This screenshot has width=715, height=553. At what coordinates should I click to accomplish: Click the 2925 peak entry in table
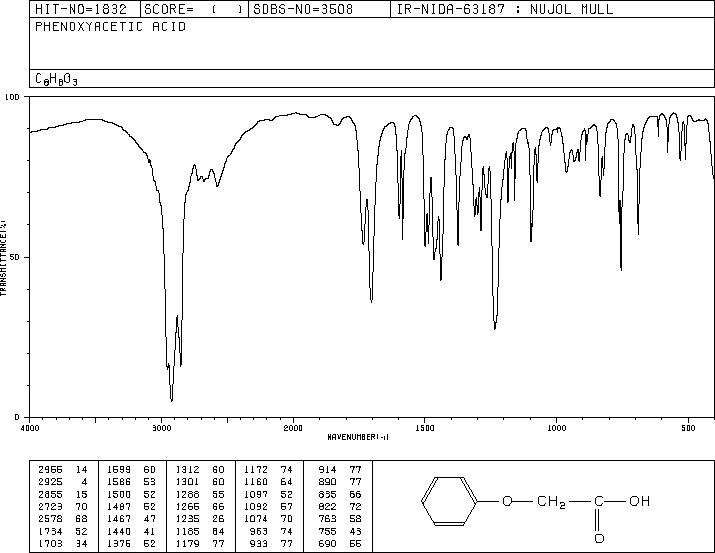62,482
